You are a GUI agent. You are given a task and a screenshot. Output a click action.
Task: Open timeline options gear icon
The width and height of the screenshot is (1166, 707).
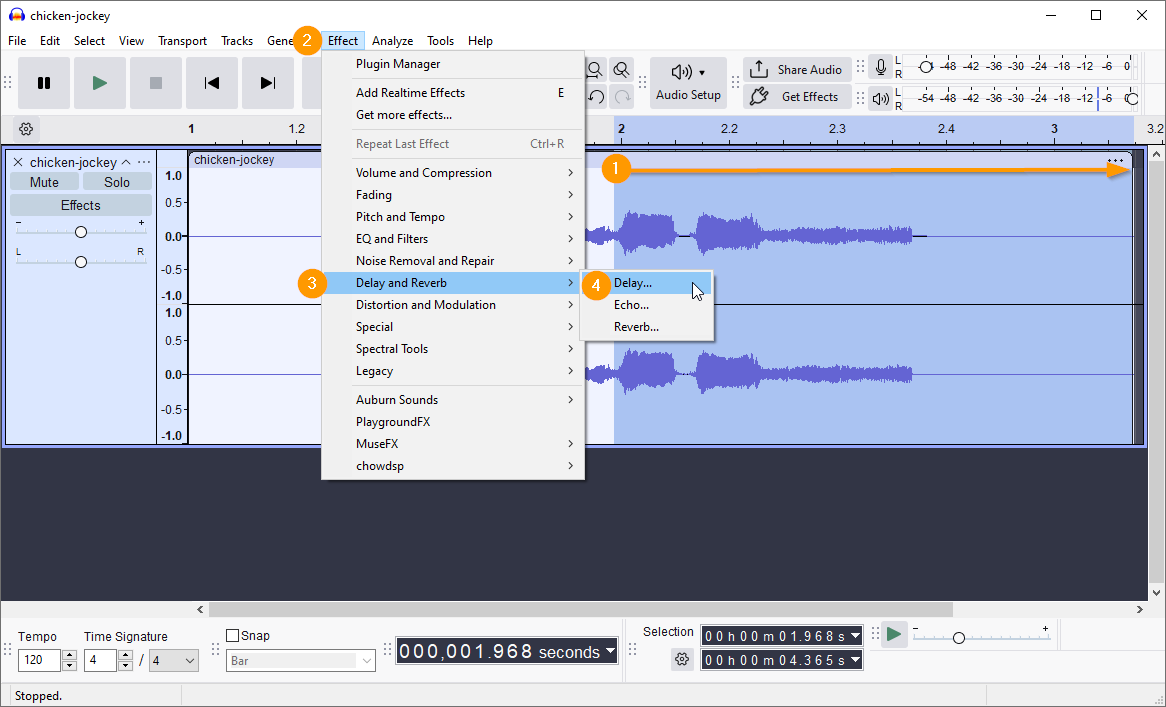[26, 129]
